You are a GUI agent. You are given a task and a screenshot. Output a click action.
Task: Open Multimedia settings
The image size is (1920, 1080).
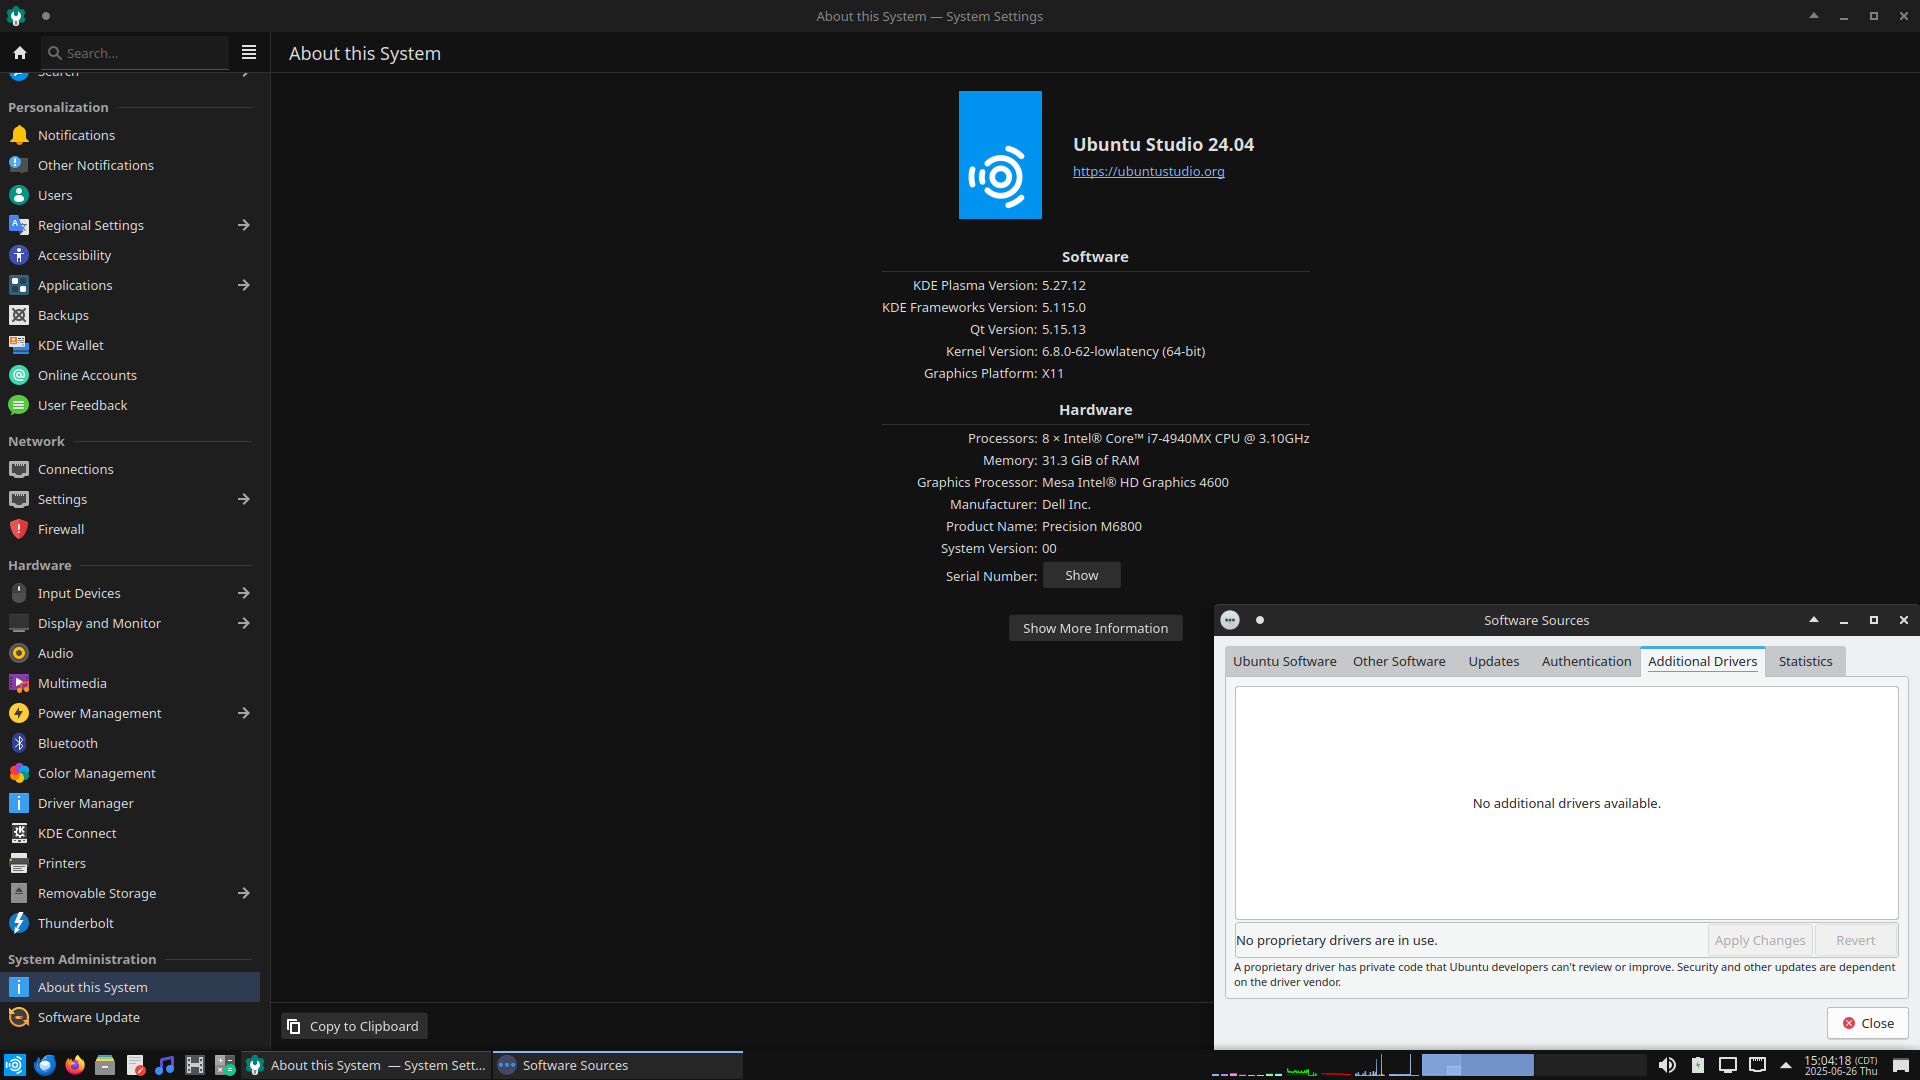click(130, 683)
